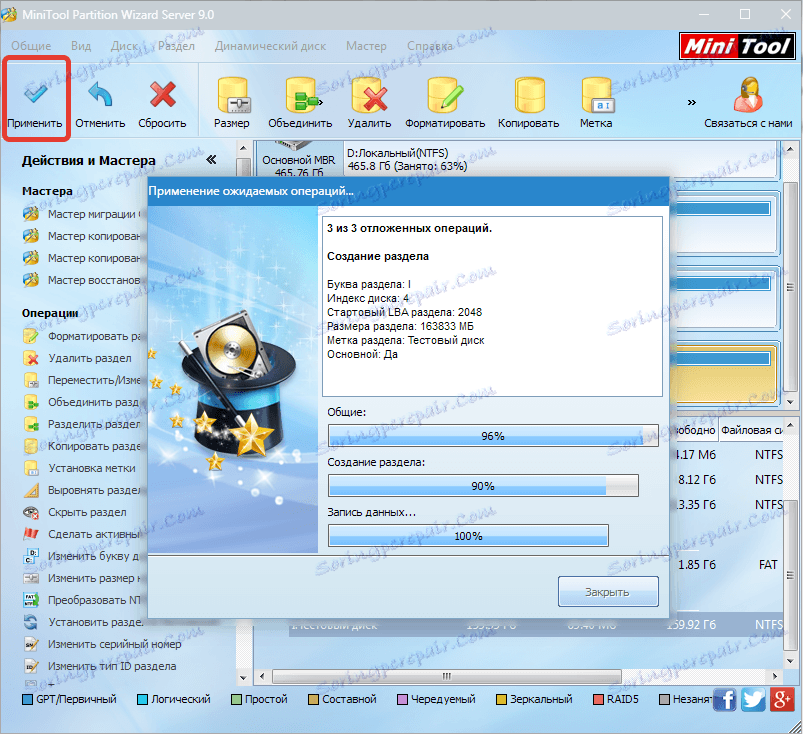Viewport: 803px width, 734px height.
Task: Select the Объединить merge partitions icon
Action: coord(302,95)
